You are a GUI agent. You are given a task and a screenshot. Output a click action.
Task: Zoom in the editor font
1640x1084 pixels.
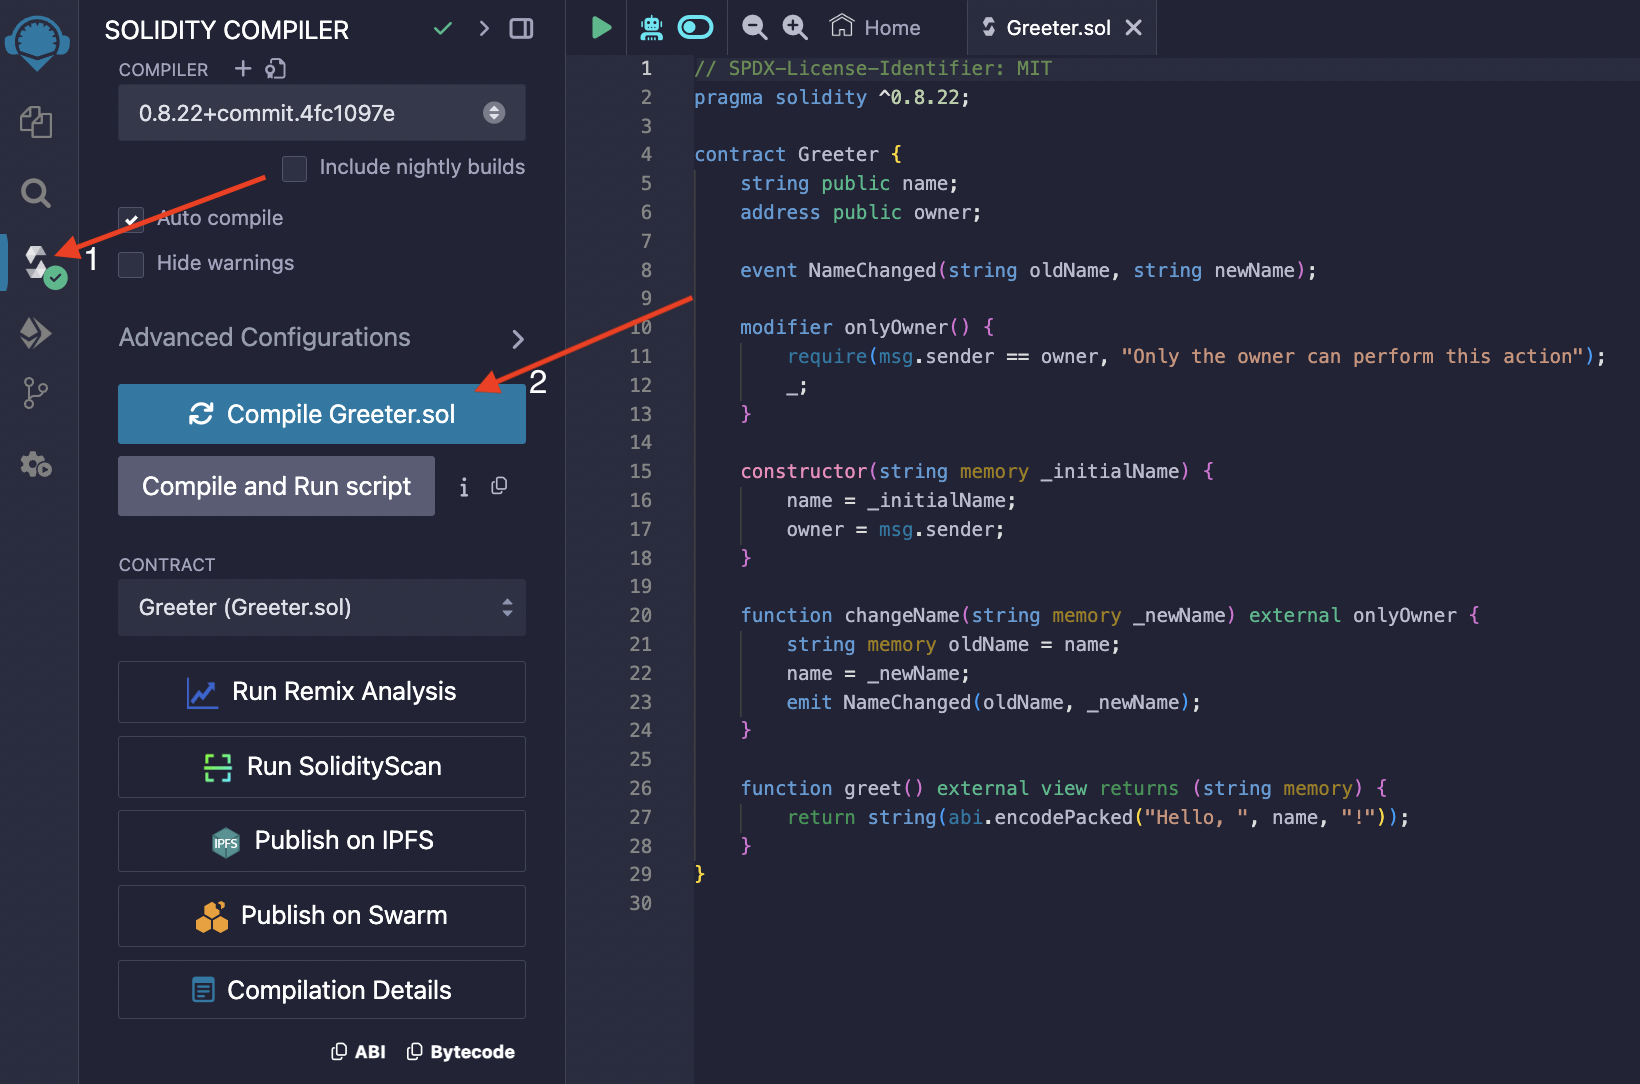[795, 28]
